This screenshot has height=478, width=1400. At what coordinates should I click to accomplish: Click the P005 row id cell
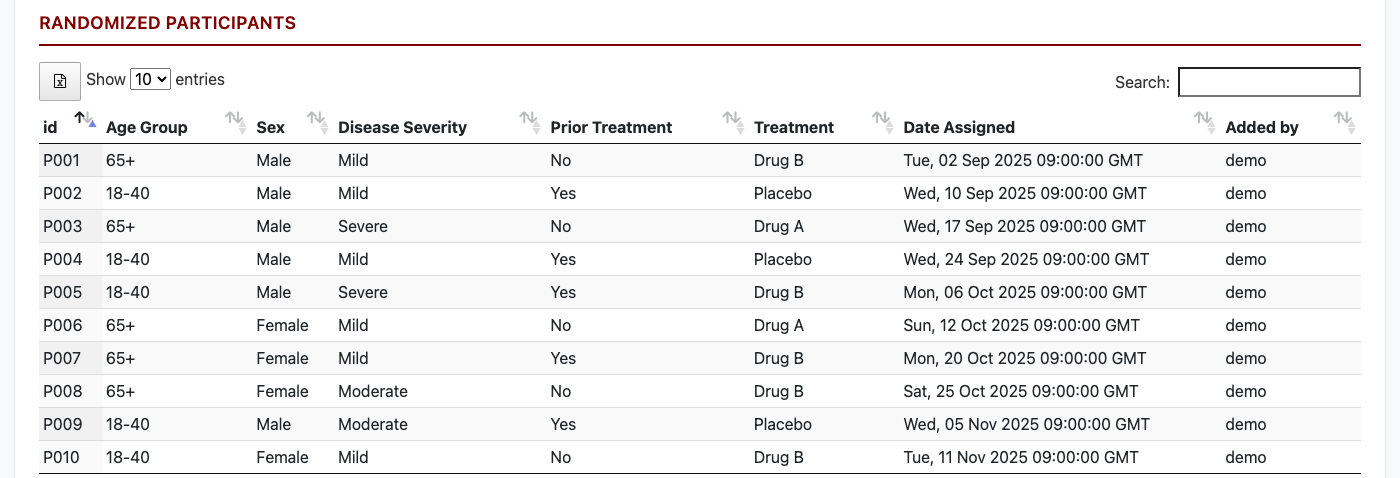[62, 292]
